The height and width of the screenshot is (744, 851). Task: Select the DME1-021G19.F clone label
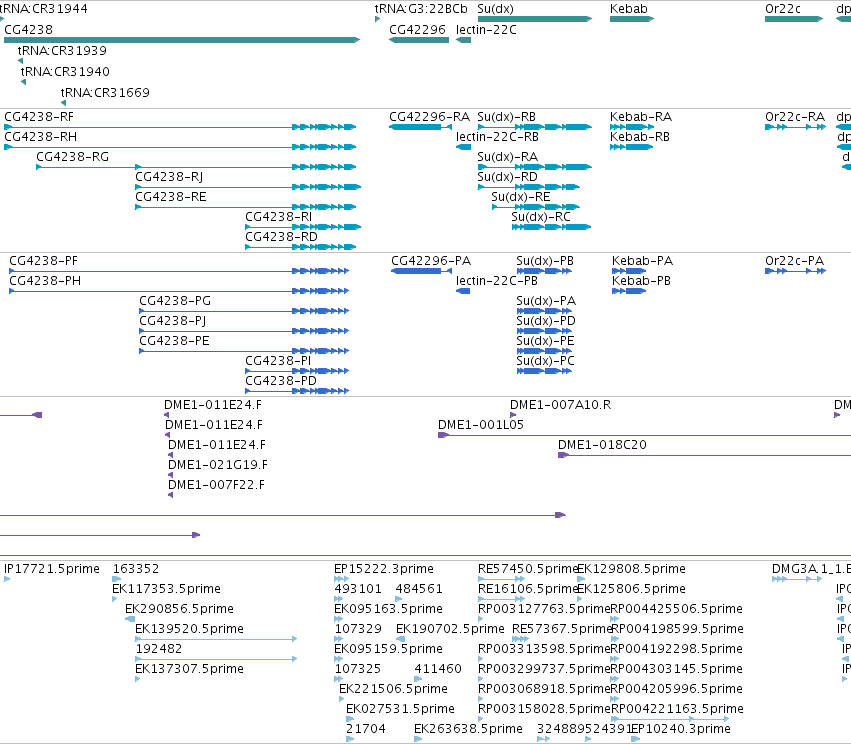218,465
